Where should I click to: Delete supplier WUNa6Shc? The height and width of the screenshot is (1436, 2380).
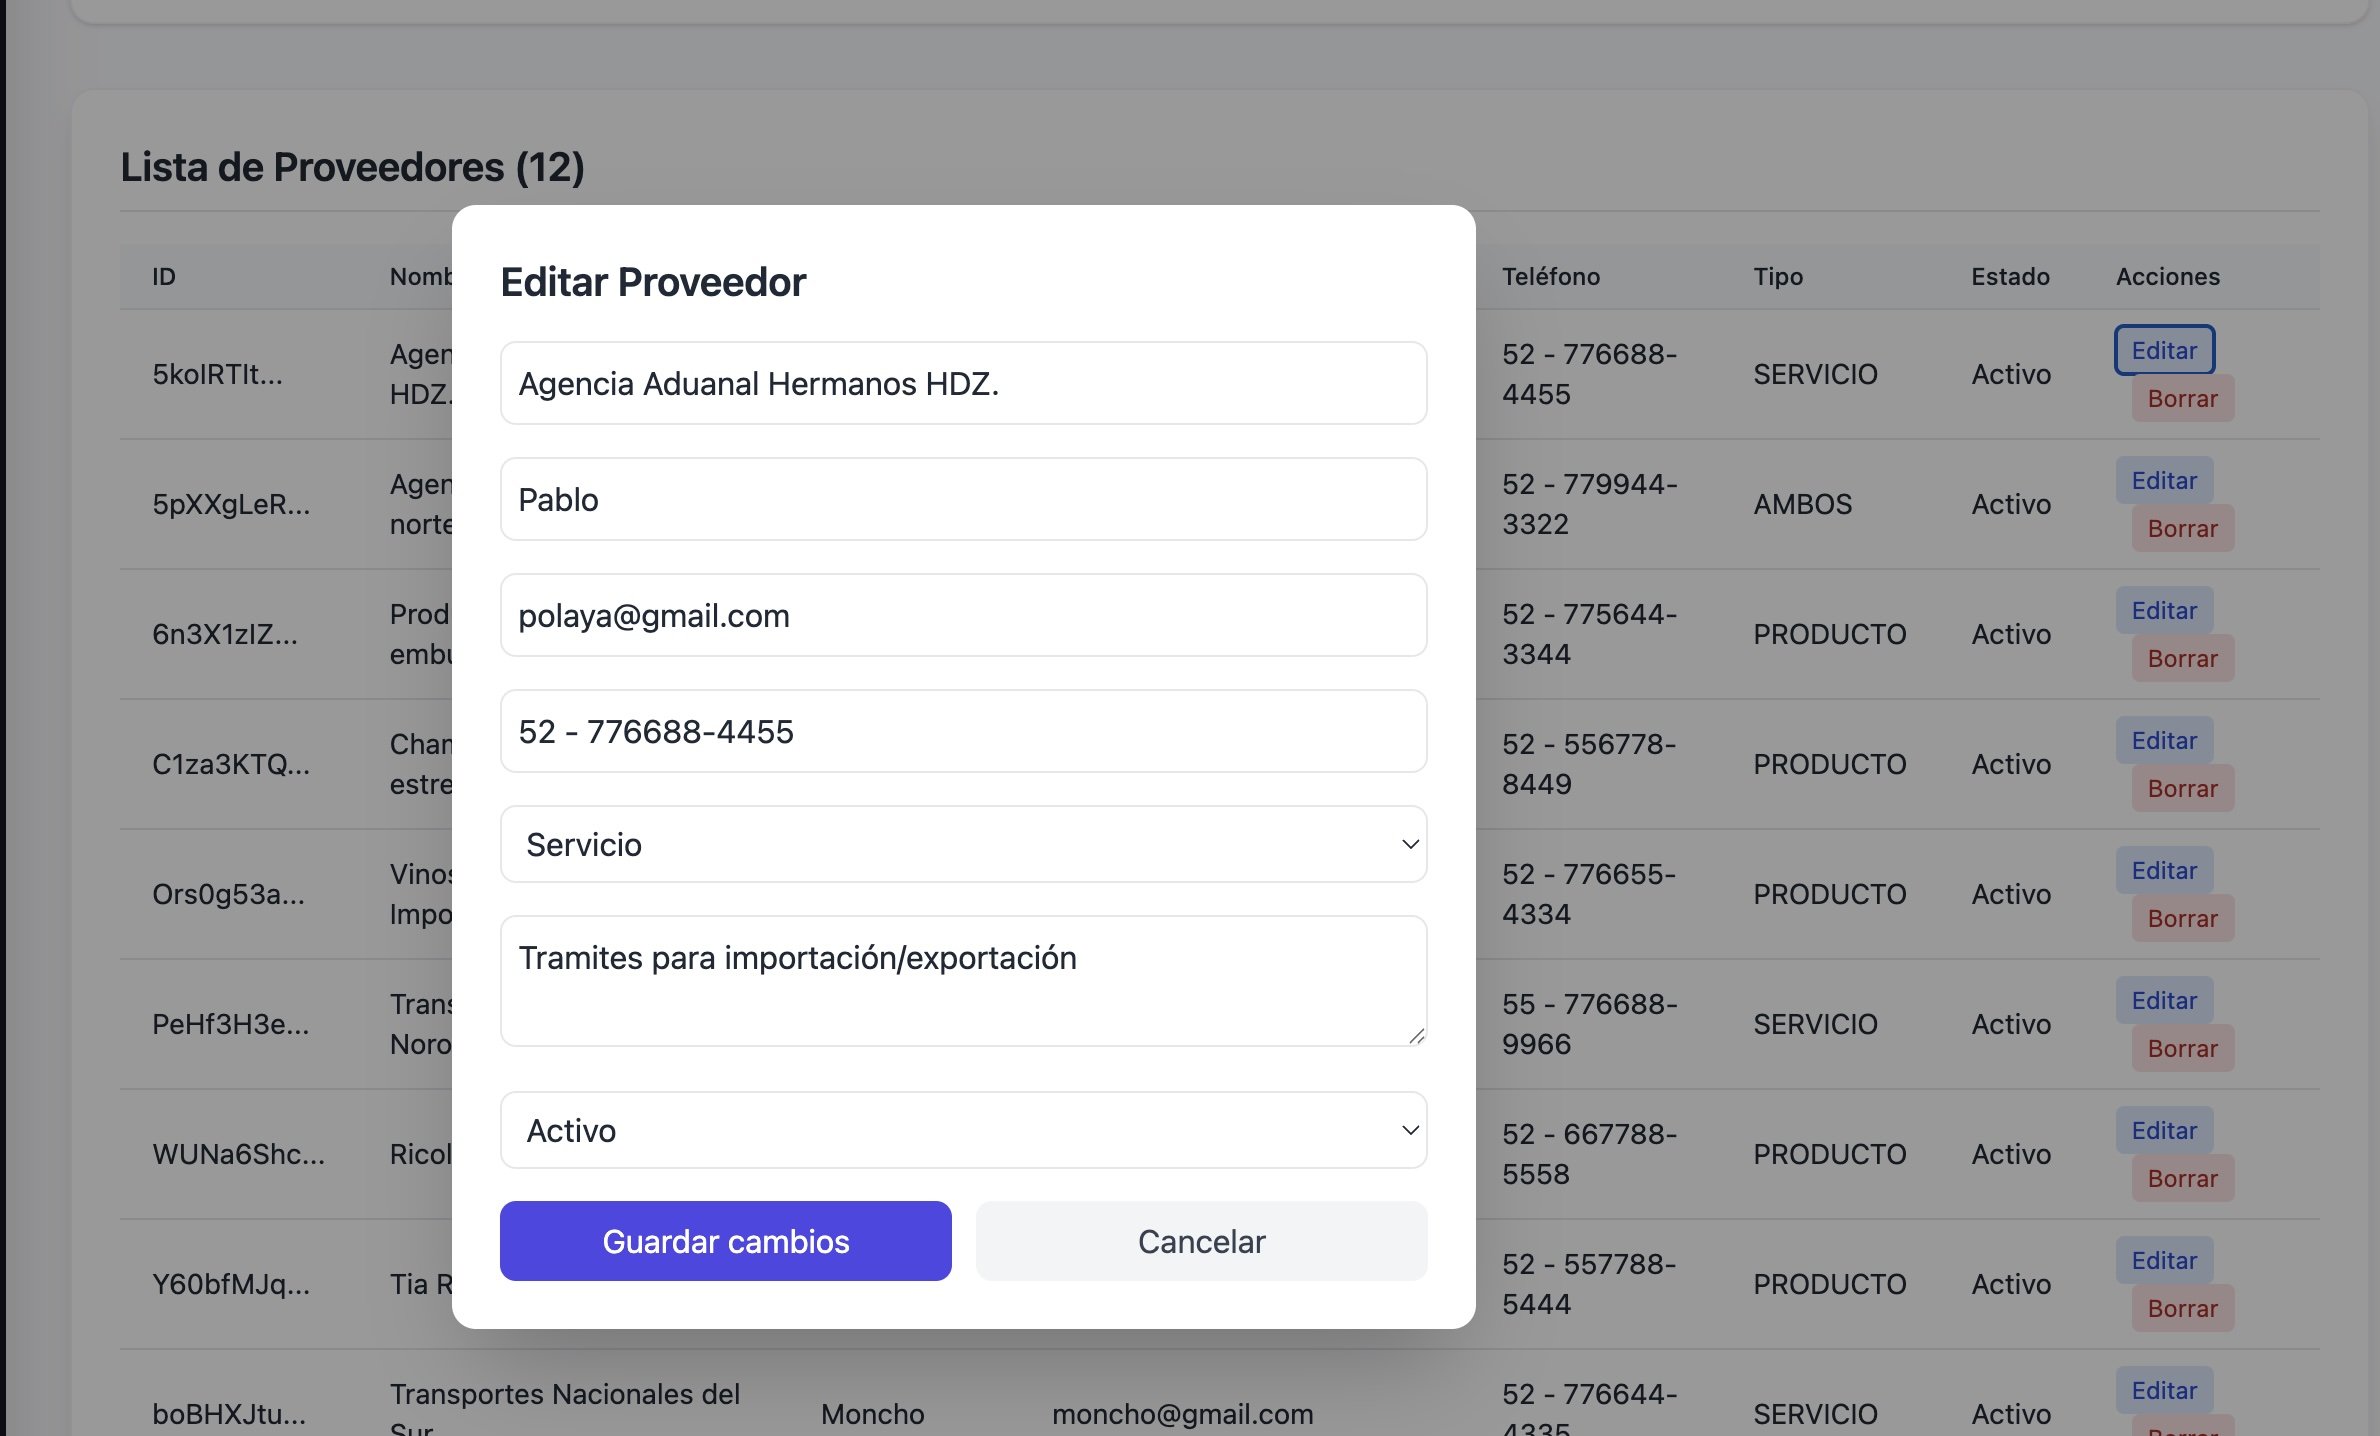pyautogui.click(x=2182, y=1179)
